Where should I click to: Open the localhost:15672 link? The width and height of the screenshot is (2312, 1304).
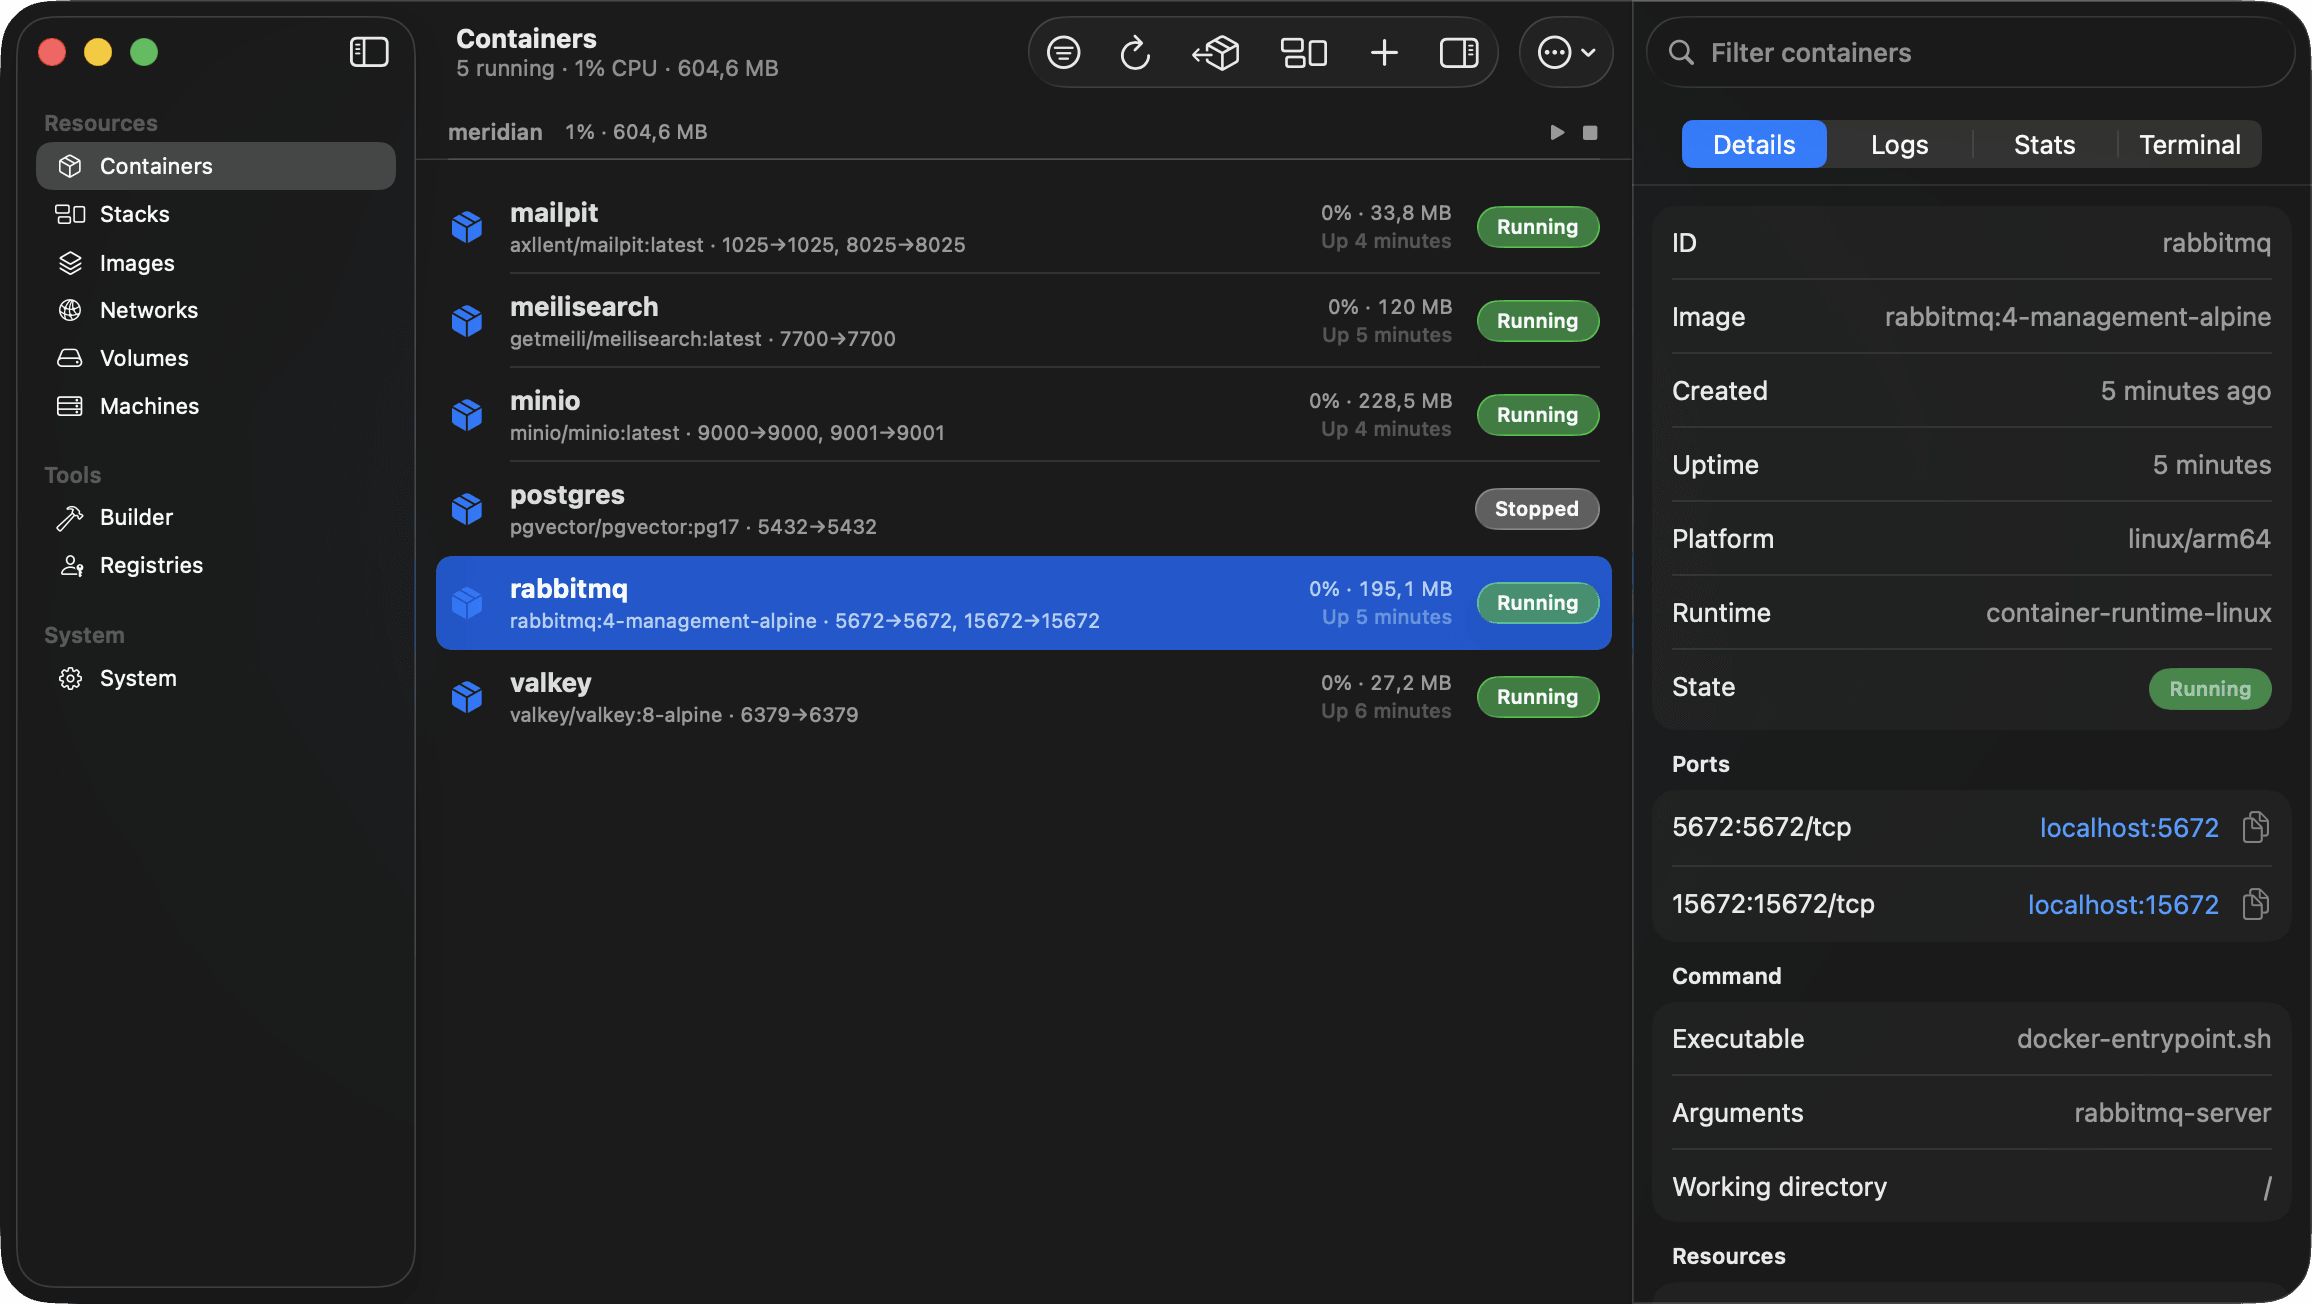click(x=2123, y=905)
